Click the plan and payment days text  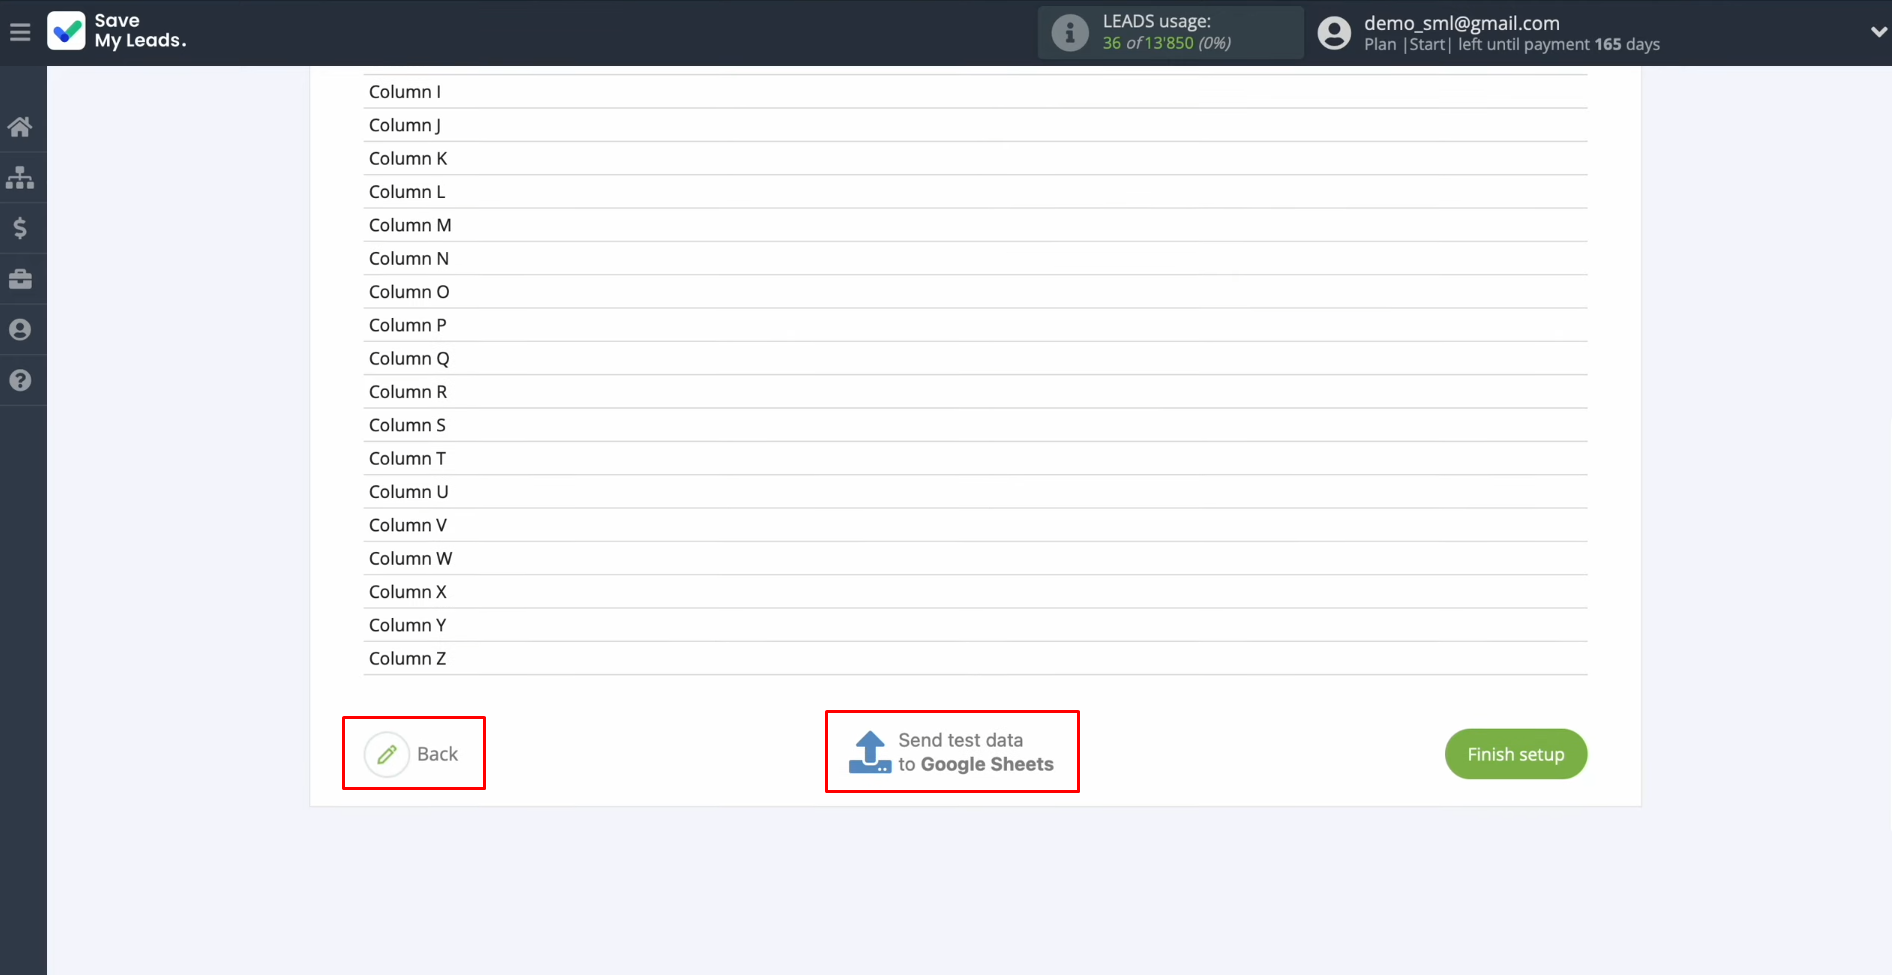[1511, 44]
